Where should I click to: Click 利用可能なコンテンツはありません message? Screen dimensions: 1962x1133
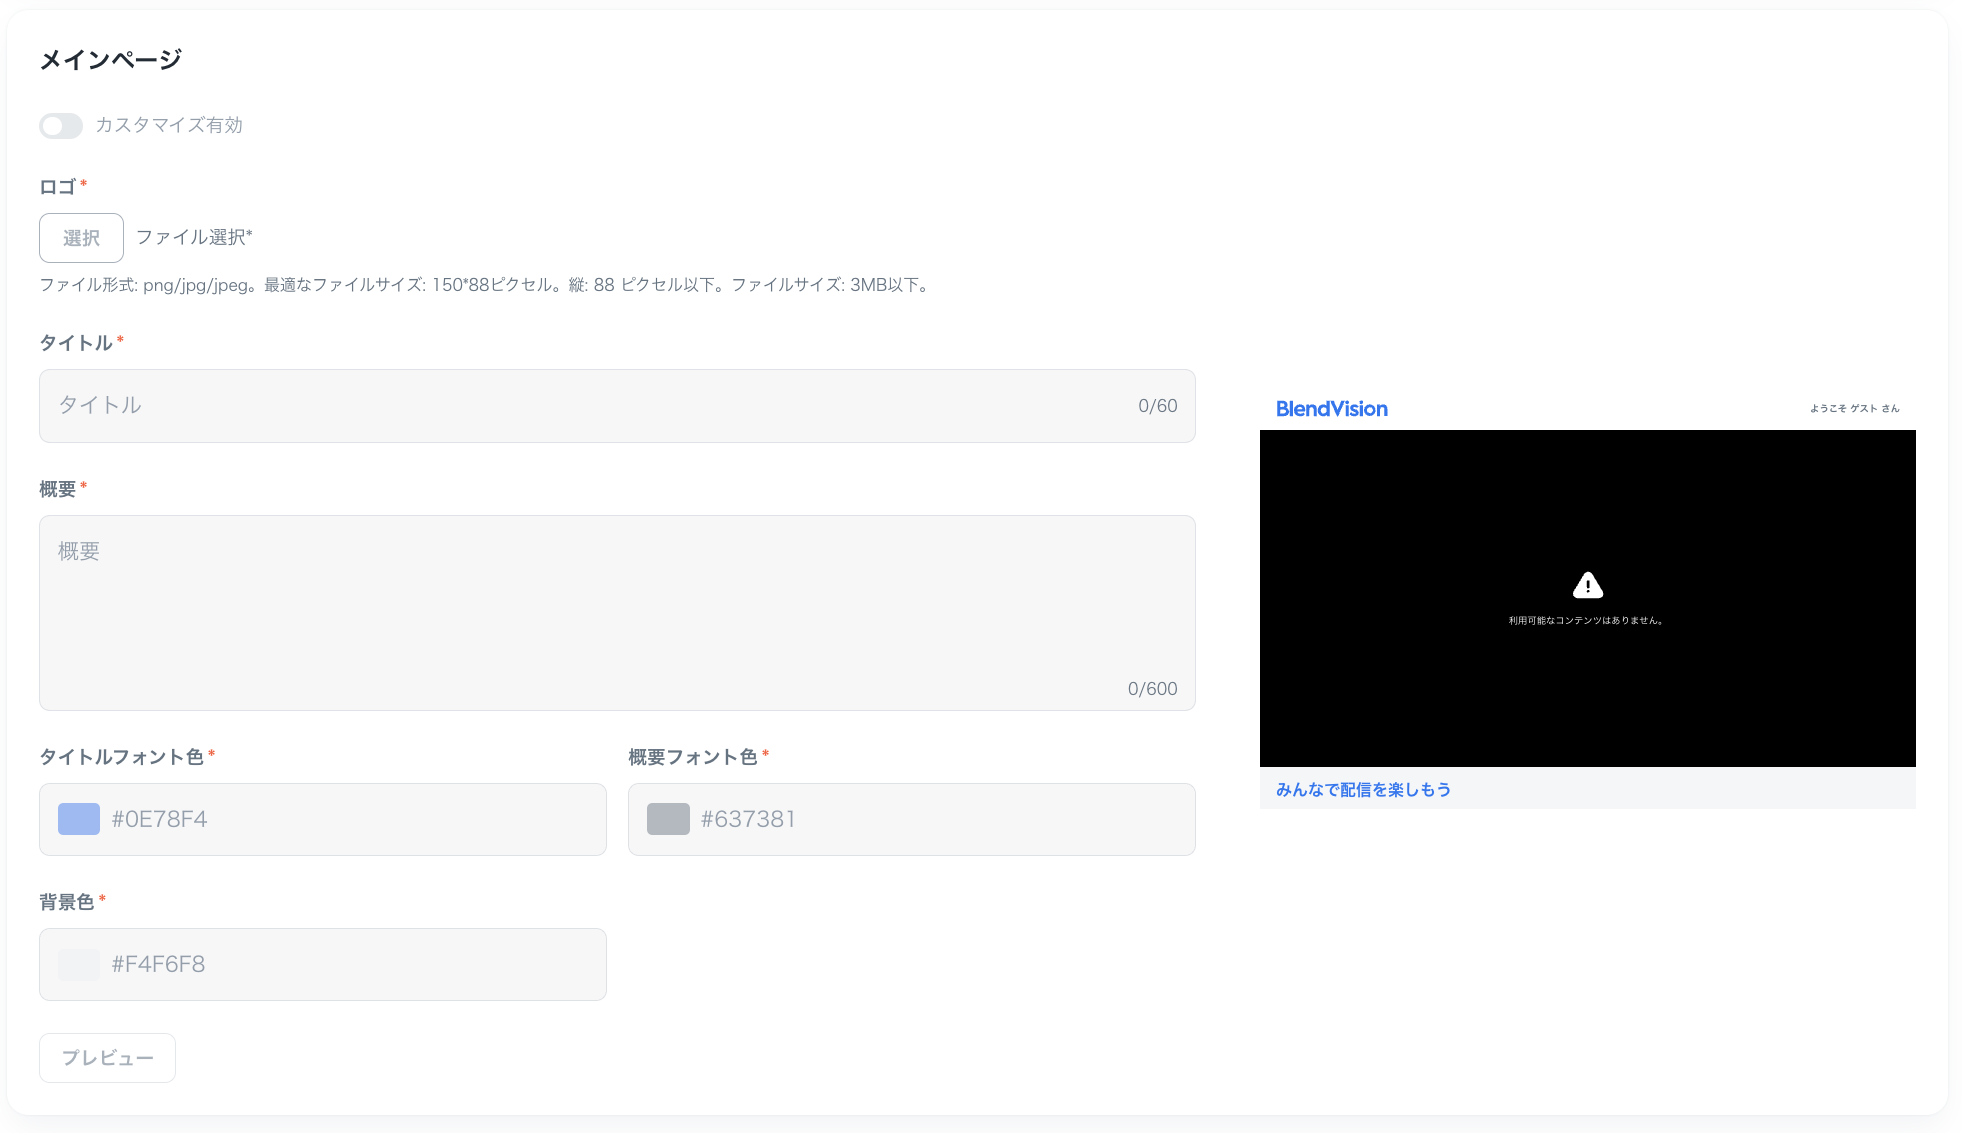(1586, 621)
